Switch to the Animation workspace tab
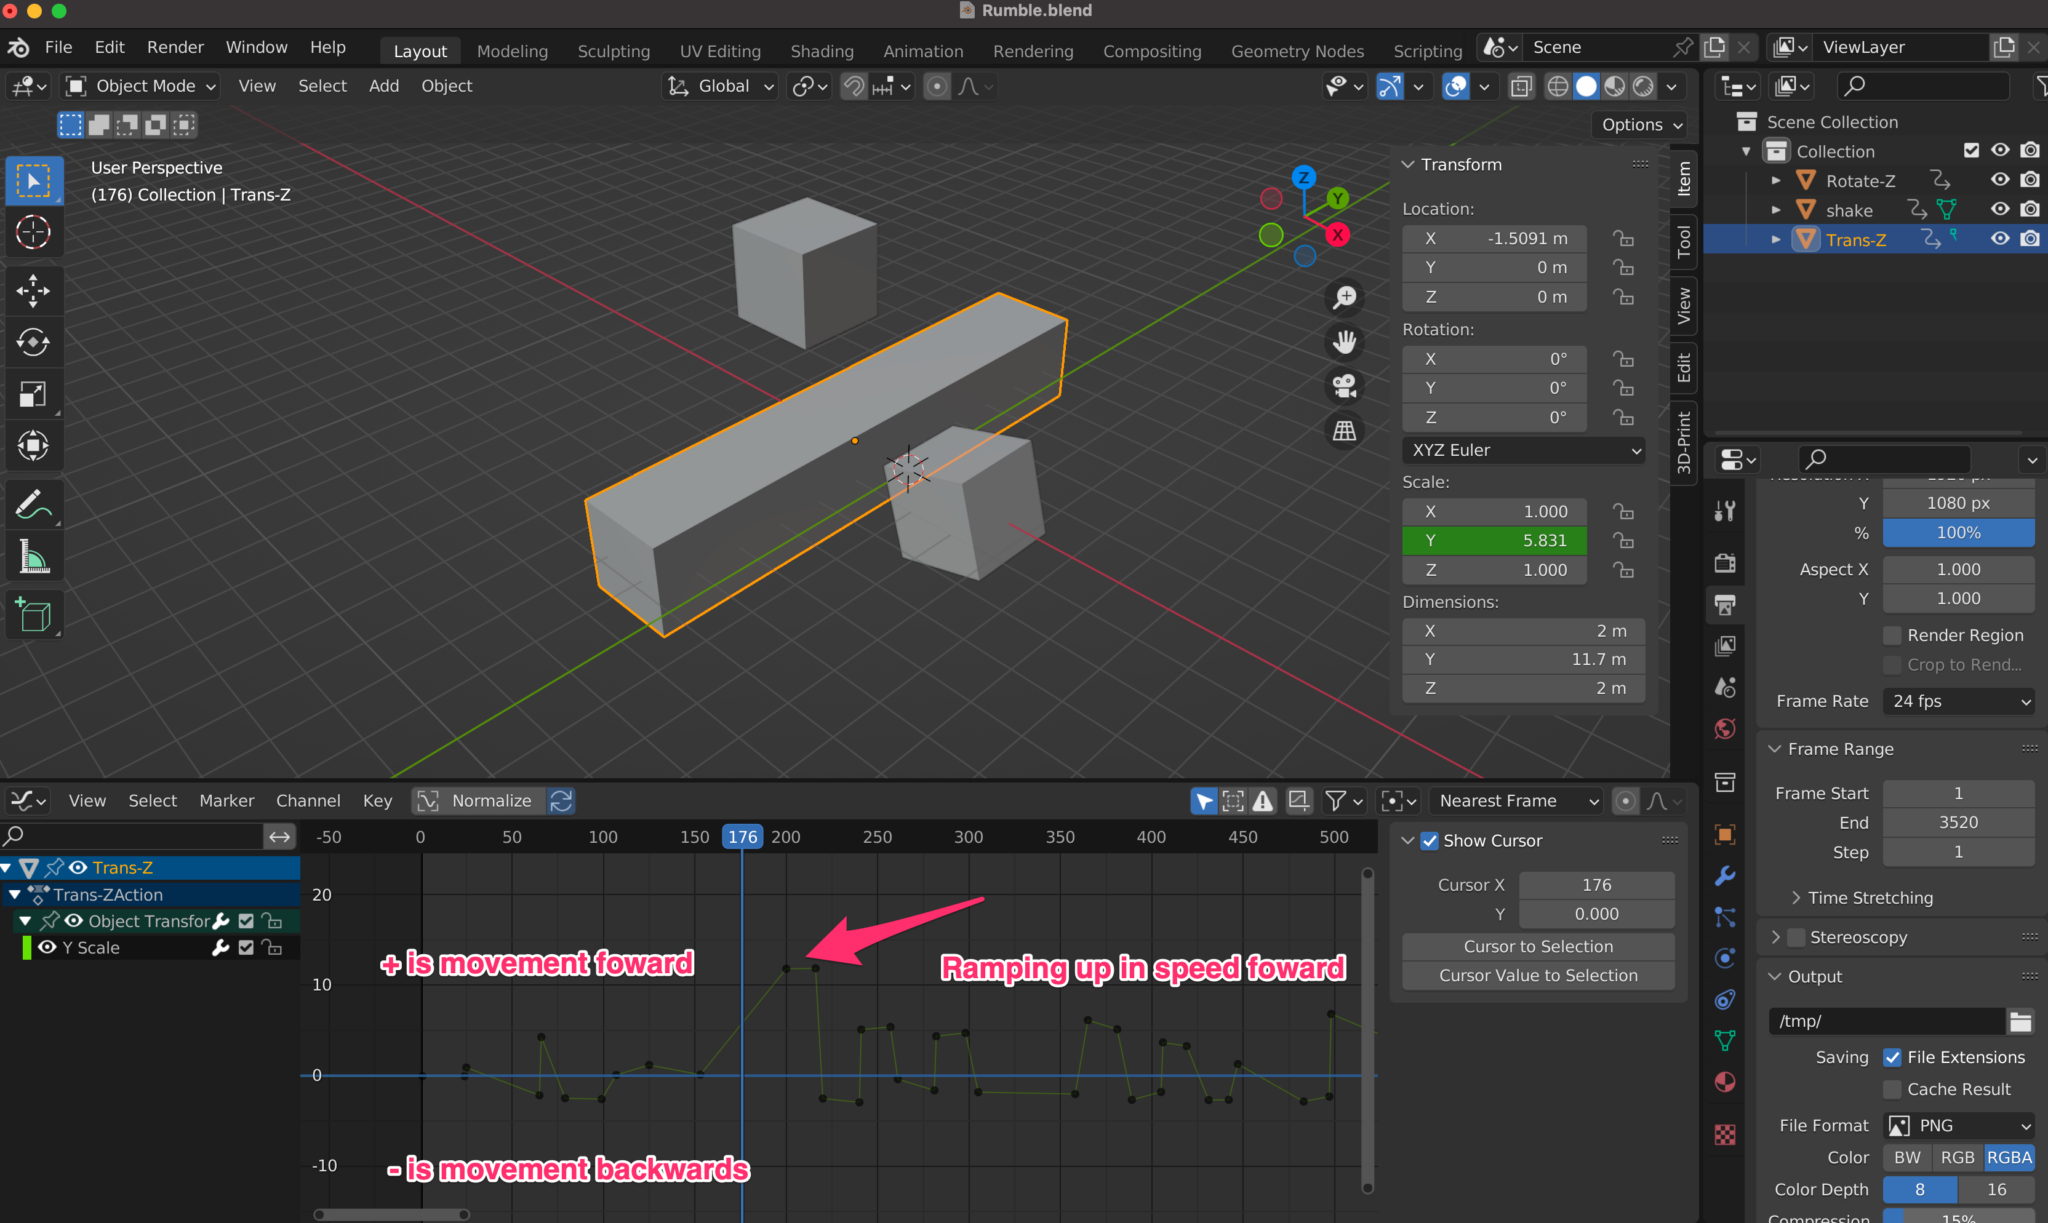2048x1223 pixels. click(x=922, y=51)
